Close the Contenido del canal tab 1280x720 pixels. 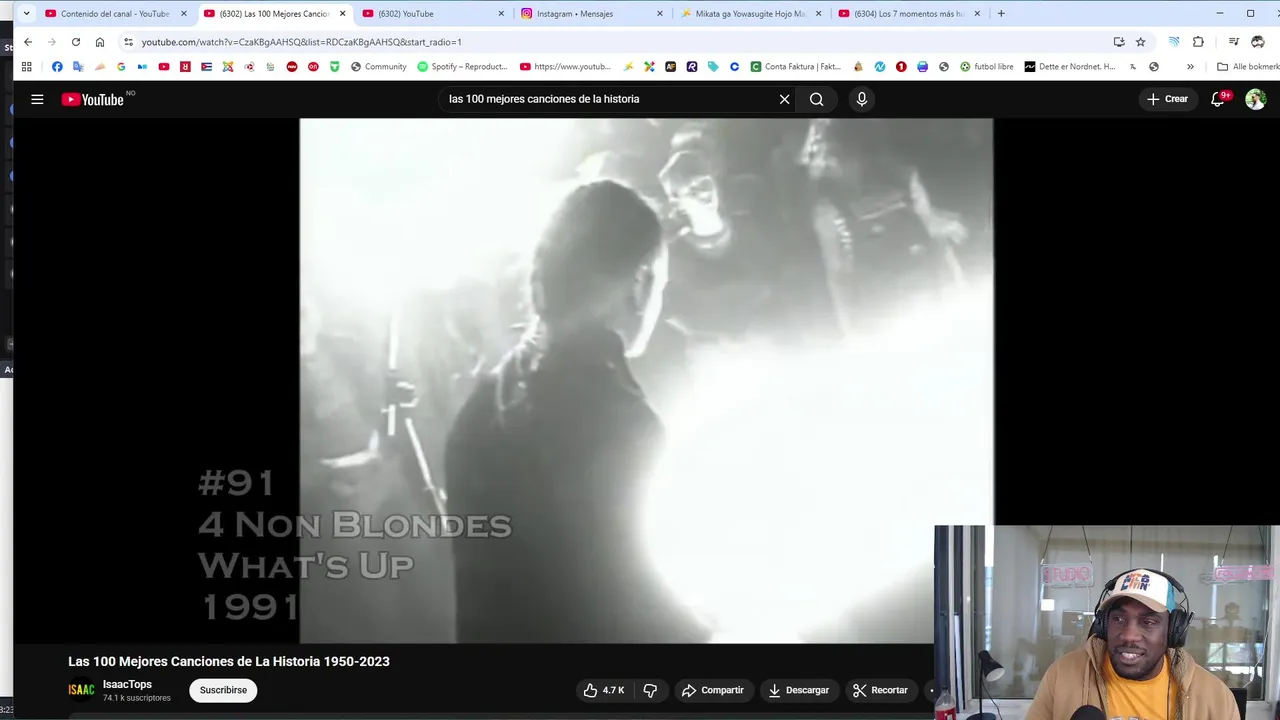pyautogui.click(x=184, y=14)
